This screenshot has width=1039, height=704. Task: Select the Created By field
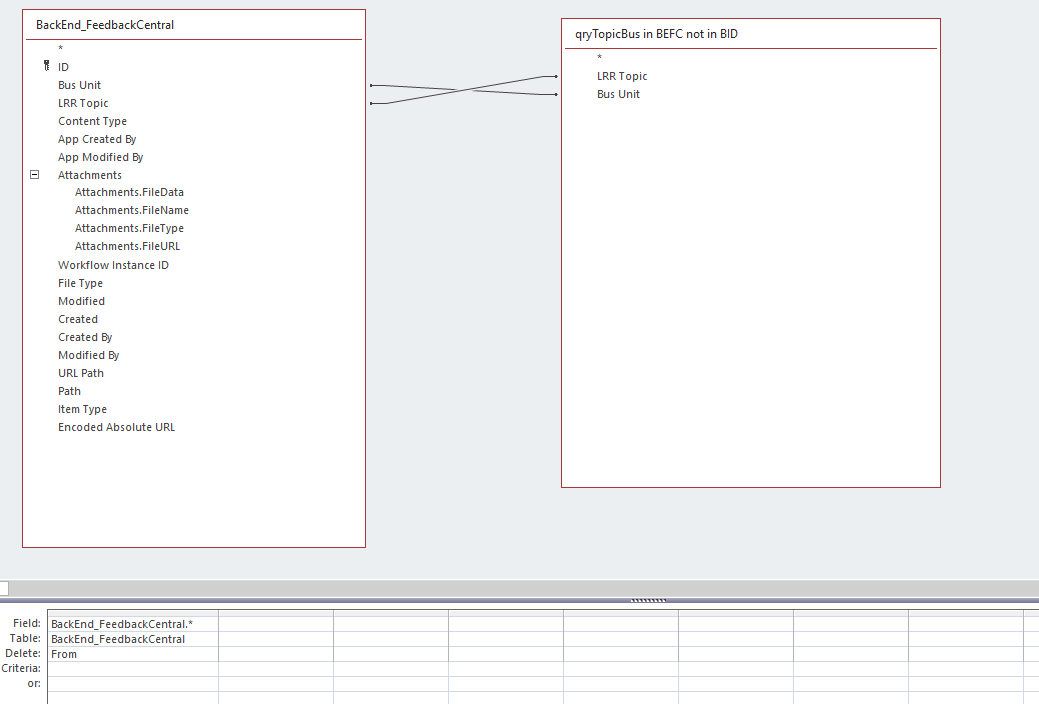click(x=85, y=337)
